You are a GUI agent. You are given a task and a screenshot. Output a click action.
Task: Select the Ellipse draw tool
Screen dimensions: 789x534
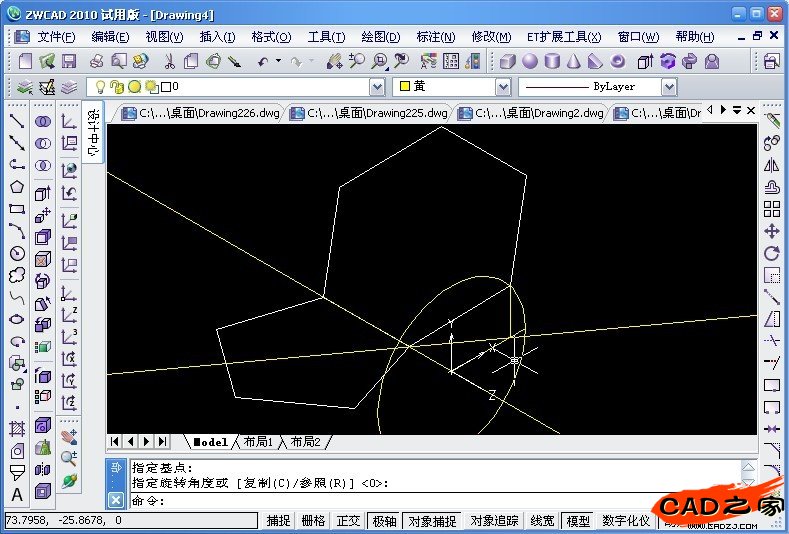click(17, 319)
